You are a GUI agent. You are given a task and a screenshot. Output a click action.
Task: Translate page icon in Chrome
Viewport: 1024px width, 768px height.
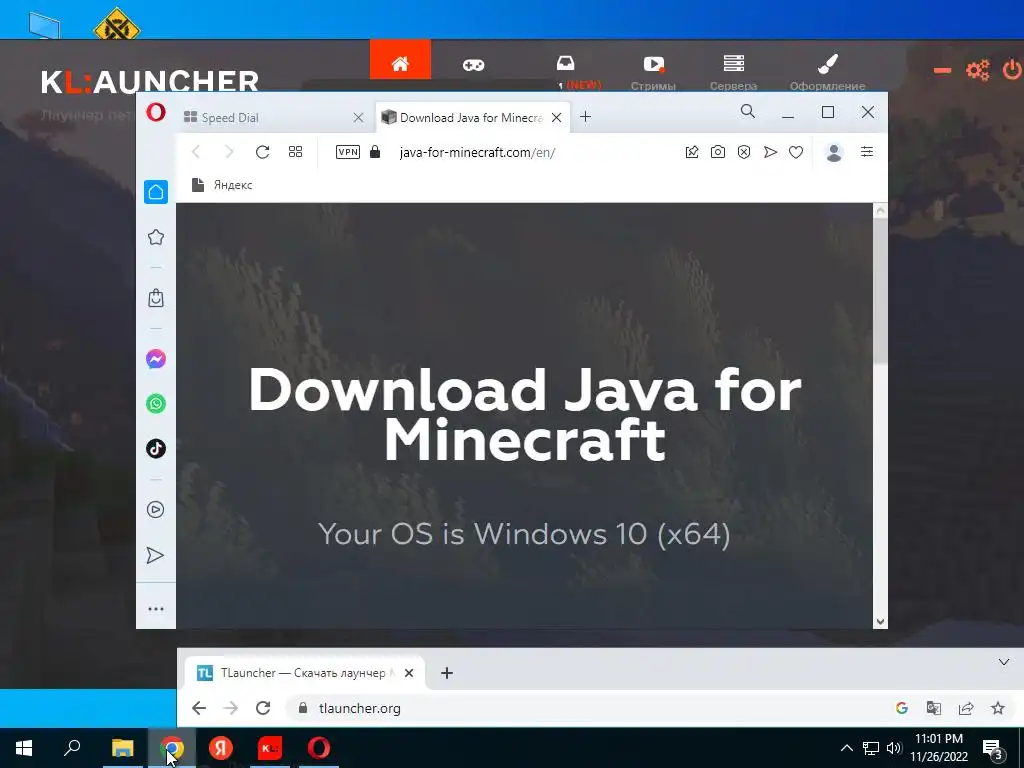[934, 708]
